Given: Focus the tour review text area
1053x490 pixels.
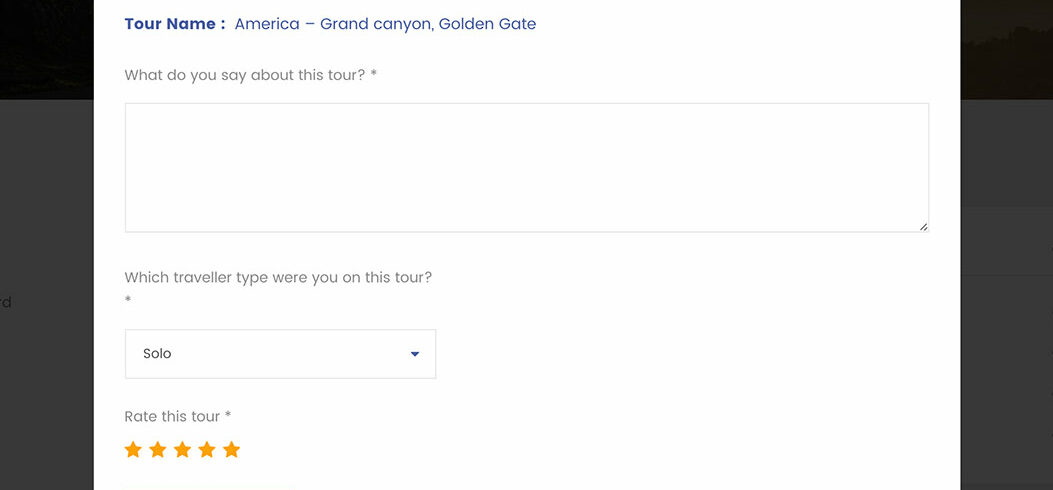Looking at the screenshot, I should coord(526,167).
